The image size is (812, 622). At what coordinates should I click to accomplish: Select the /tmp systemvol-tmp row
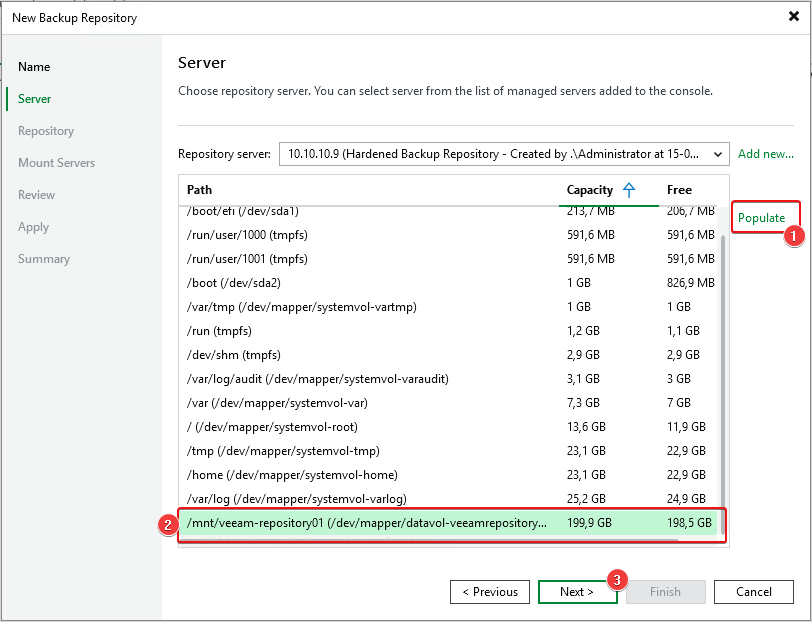[283, 451]
